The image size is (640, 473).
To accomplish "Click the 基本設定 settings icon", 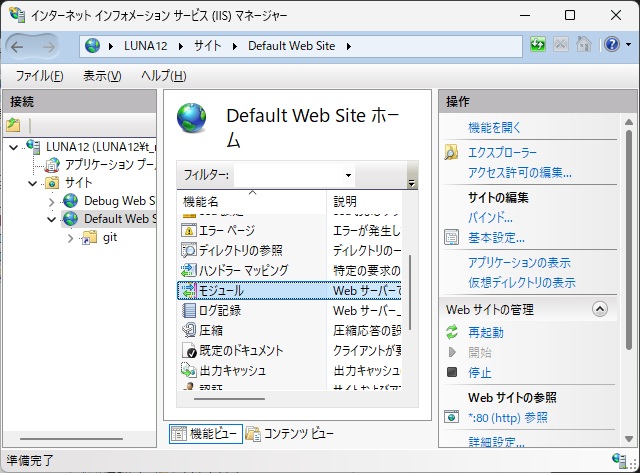I will click(451, 237).
